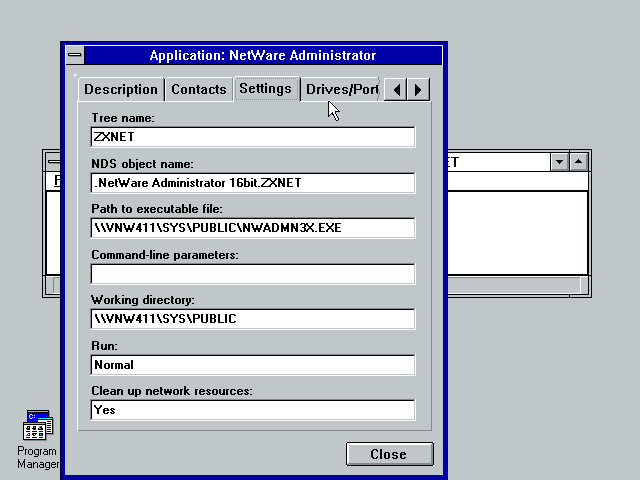Open the Description tab
The image size is (640, 480).
[x=121, y=89]
